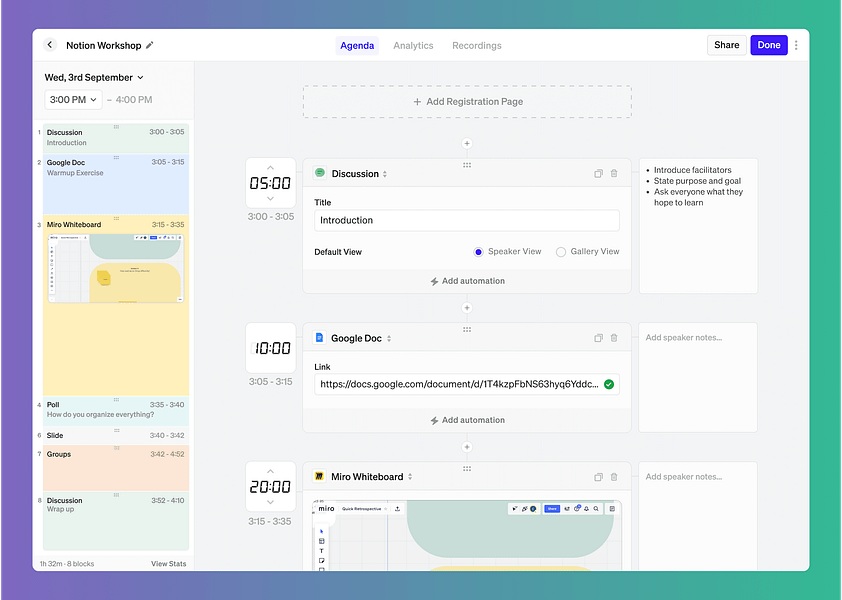Select Discussion Introduction block in the sidebar
The width and height of the screenshot is (842, 600).
pos(115,138)
